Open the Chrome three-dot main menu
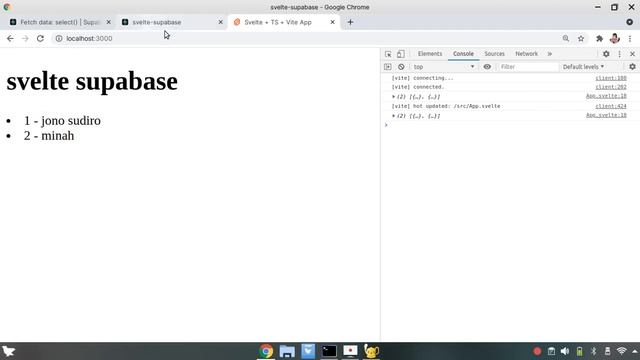The width and height of the screenshot is (640, 360). [x=630, y=38]
